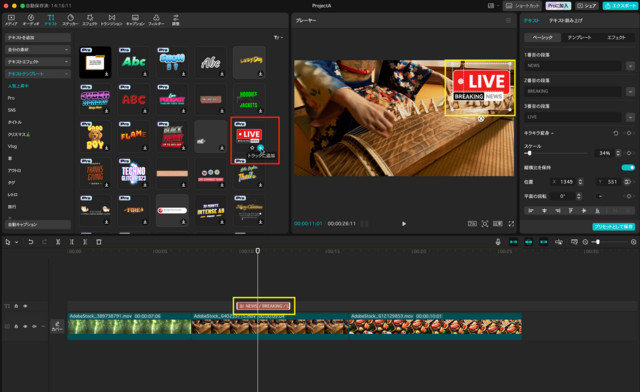
Task: Click download icon on green Abc template
Action: pyautogui.click(x=145, y=74)
